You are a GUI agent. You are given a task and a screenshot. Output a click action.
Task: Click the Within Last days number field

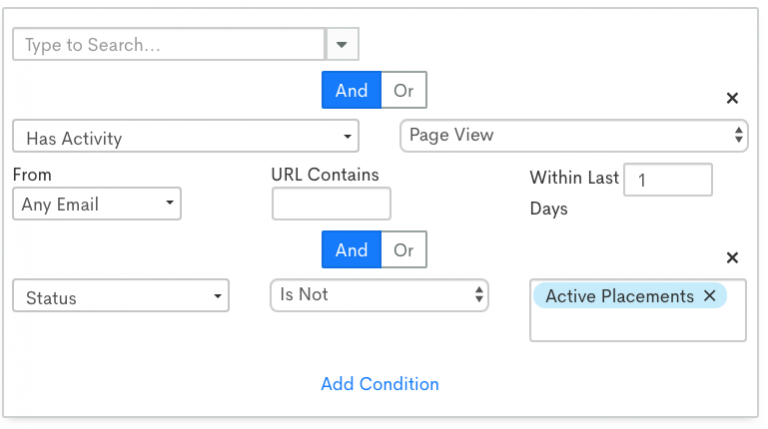(668, 180)
